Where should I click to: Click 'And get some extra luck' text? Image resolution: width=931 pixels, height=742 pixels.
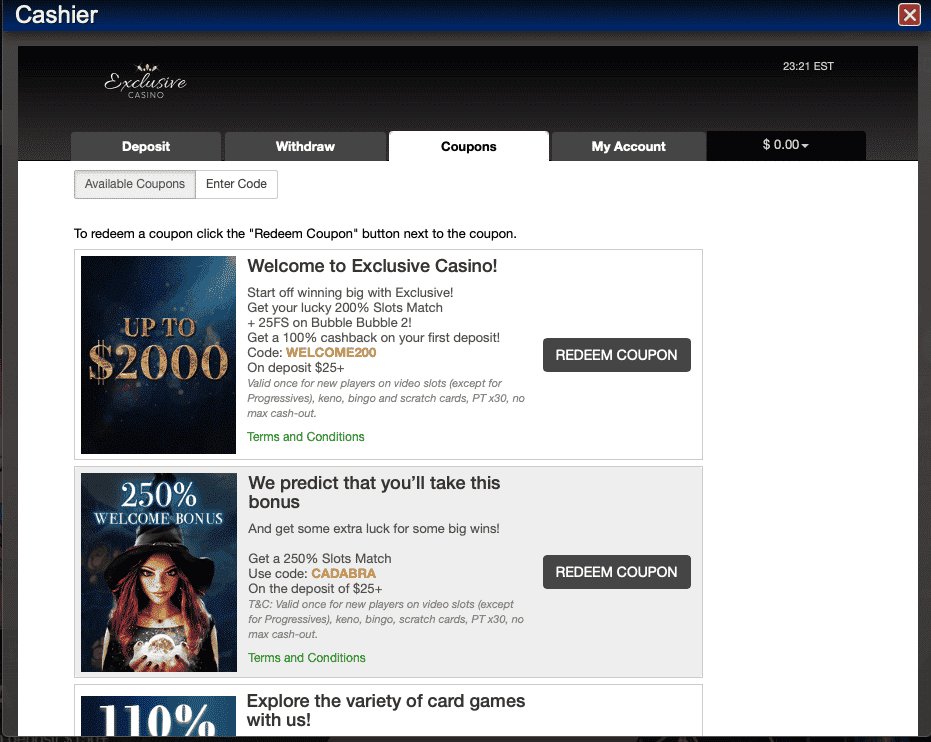pyautogui.click(x=373, y=528)
